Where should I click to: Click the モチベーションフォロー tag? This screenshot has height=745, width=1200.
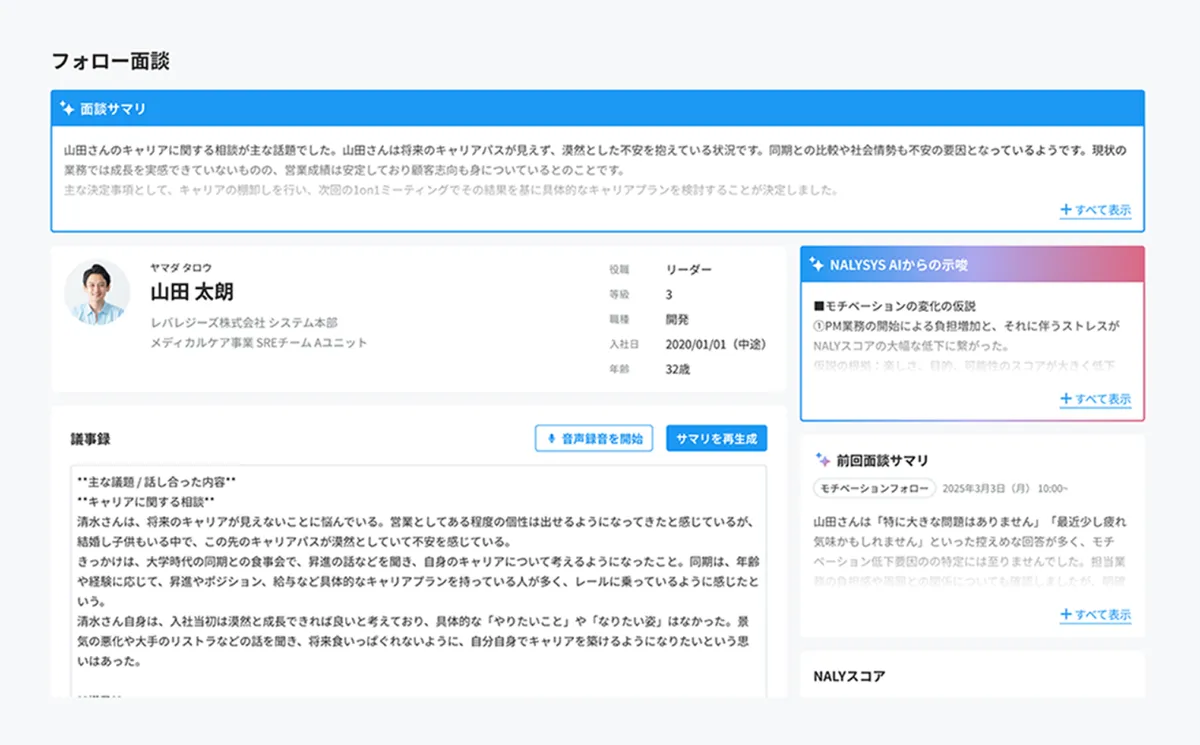tap(875, 488)
